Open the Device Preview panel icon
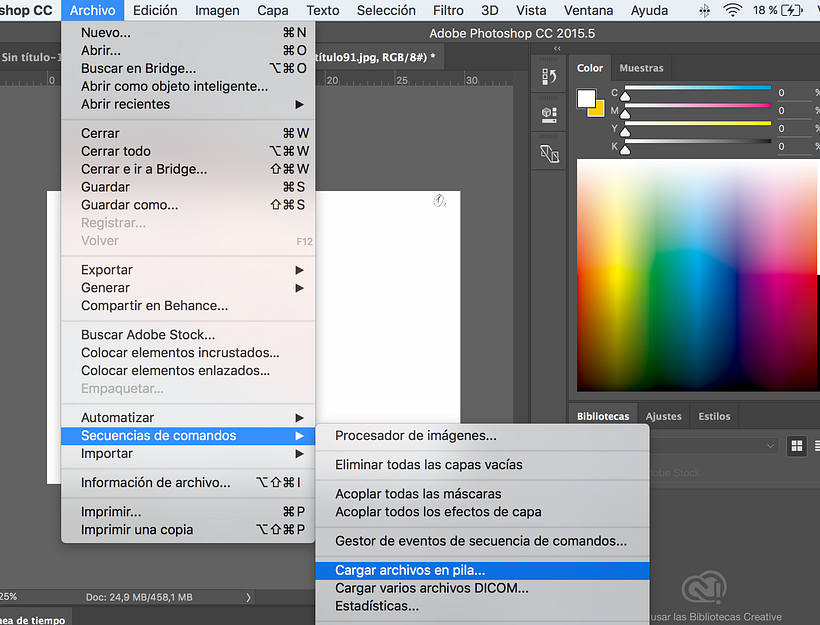Screen dimensions: 820x625 coord(549,154)
